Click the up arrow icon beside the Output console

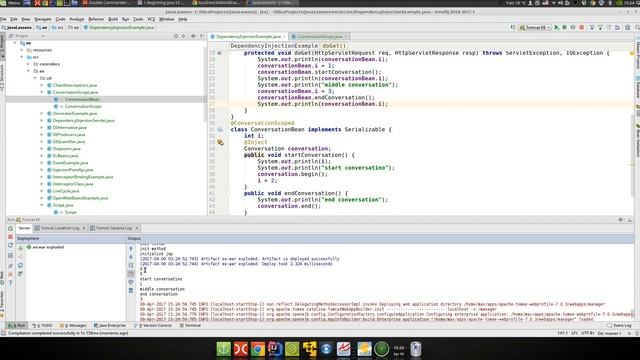[131, 249]
